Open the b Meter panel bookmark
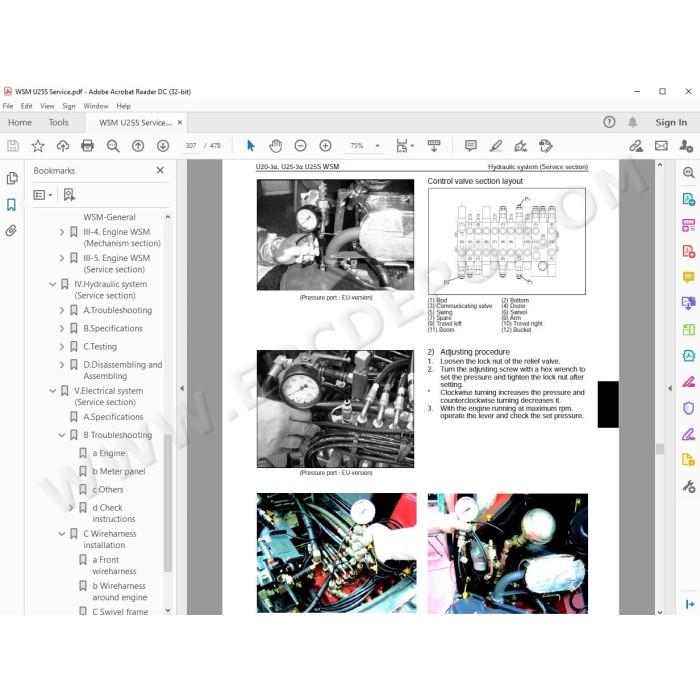The image size is (700, 700). pyautogui.click(x=119, y=471)
